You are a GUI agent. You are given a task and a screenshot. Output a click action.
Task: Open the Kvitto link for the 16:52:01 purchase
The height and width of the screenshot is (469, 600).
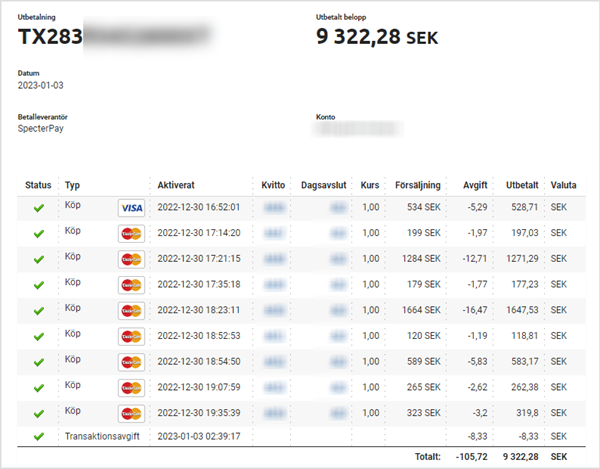click(x=272, y=208)
